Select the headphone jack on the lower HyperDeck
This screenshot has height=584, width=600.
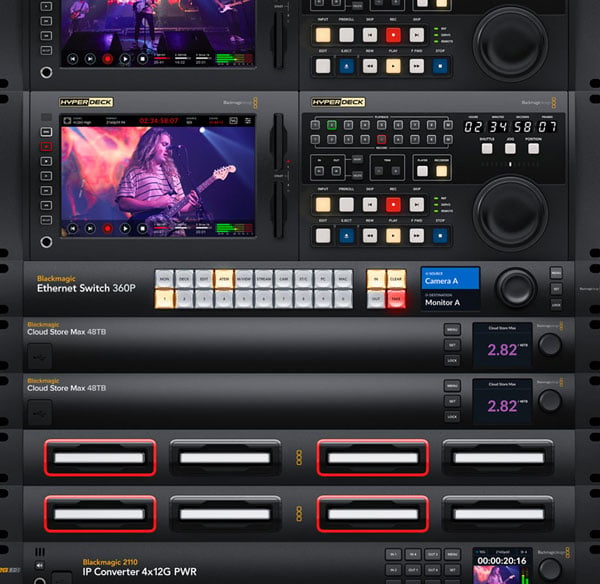(x=46, y=242)
